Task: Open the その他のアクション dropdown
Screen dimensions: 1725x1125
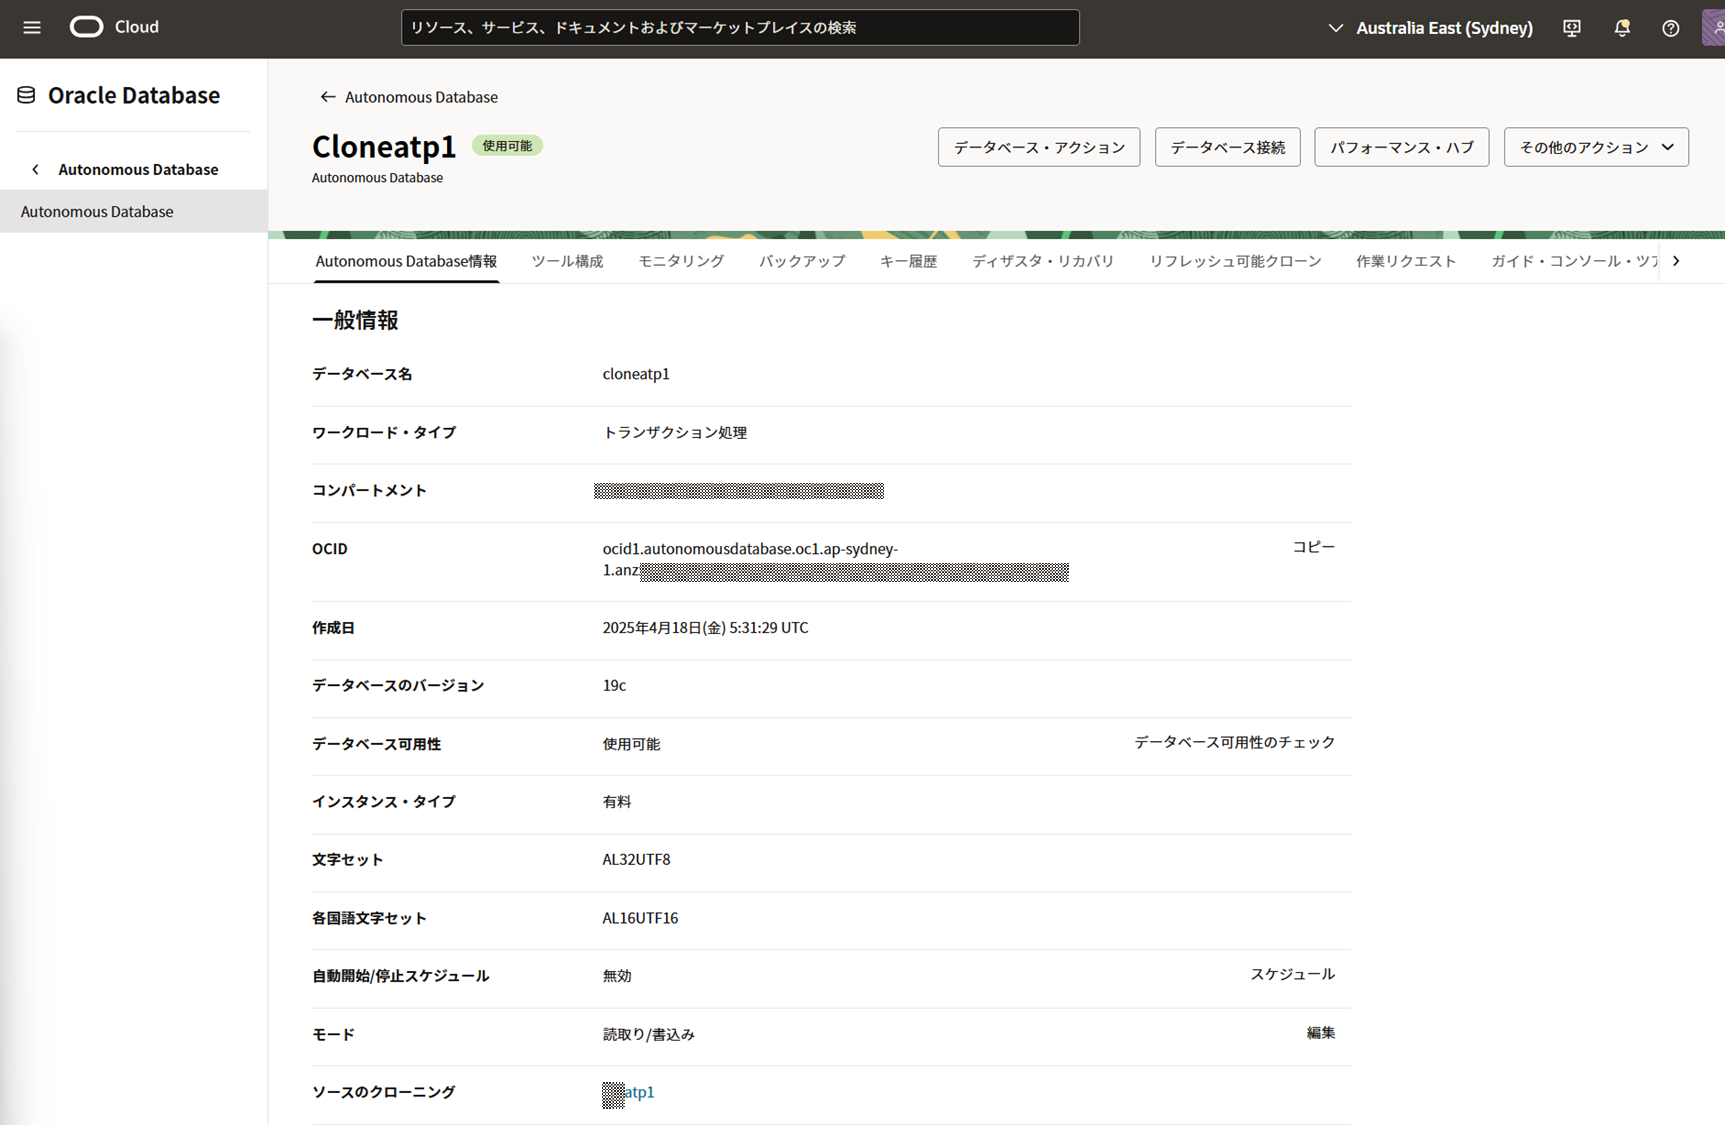Action: (1596, 147)
